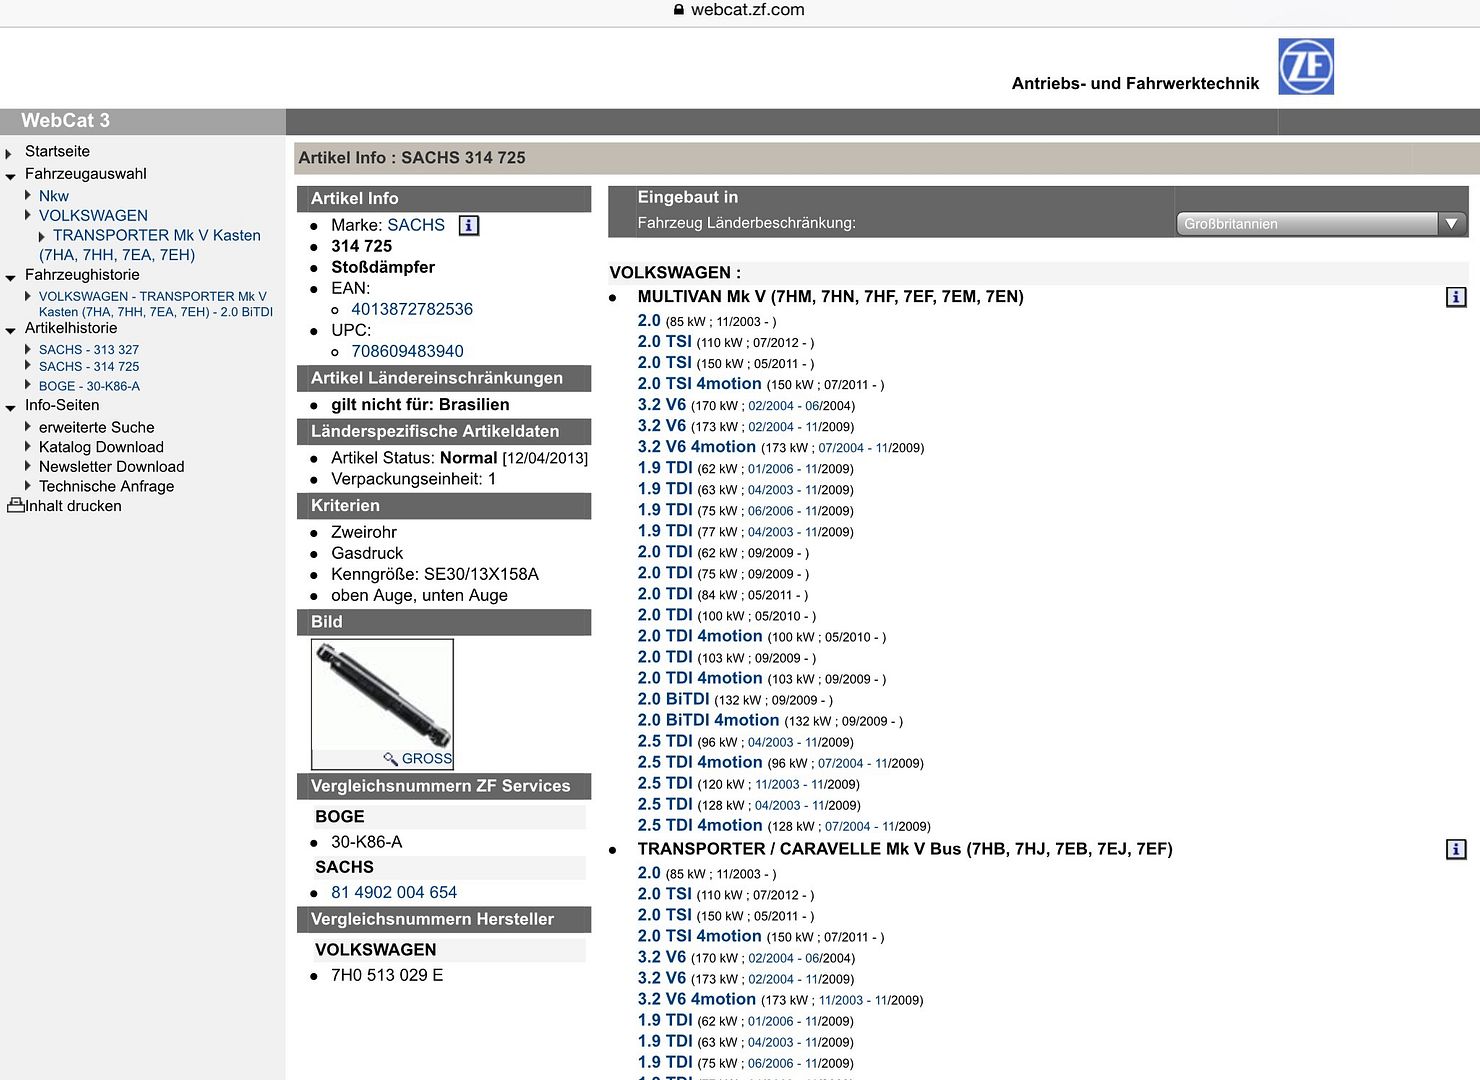Open Fahrzeughistorie menu item

pos(82,274)
